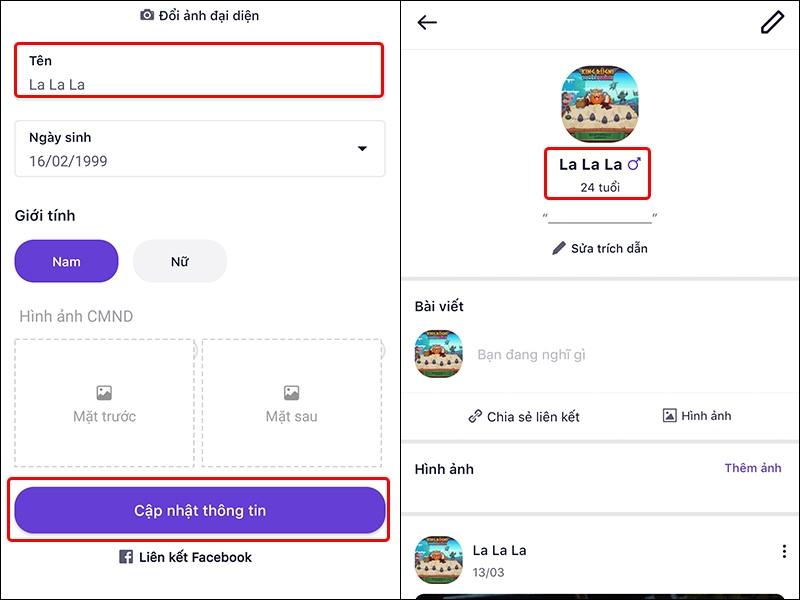Click the link icon for Chia sẻ liên kết

point(475,416)
